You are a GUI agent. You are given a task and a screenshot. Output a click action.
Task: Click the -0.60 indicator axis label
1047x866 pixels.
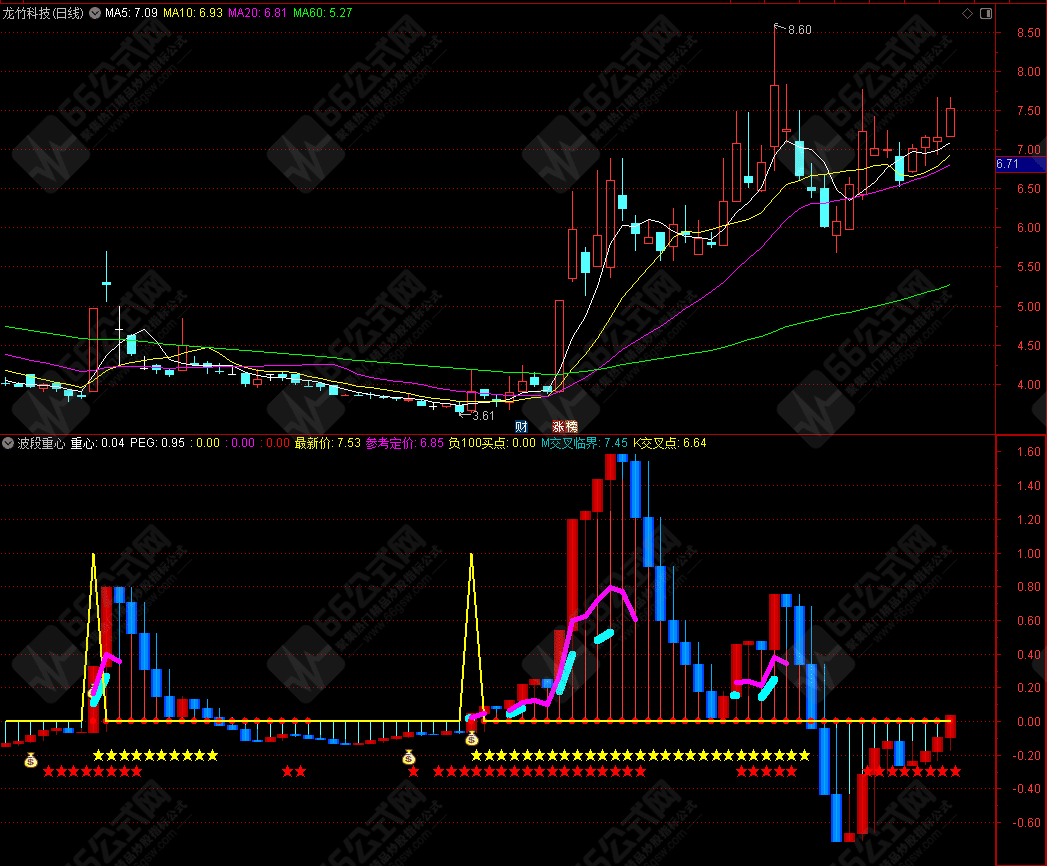pos(1026,823)
